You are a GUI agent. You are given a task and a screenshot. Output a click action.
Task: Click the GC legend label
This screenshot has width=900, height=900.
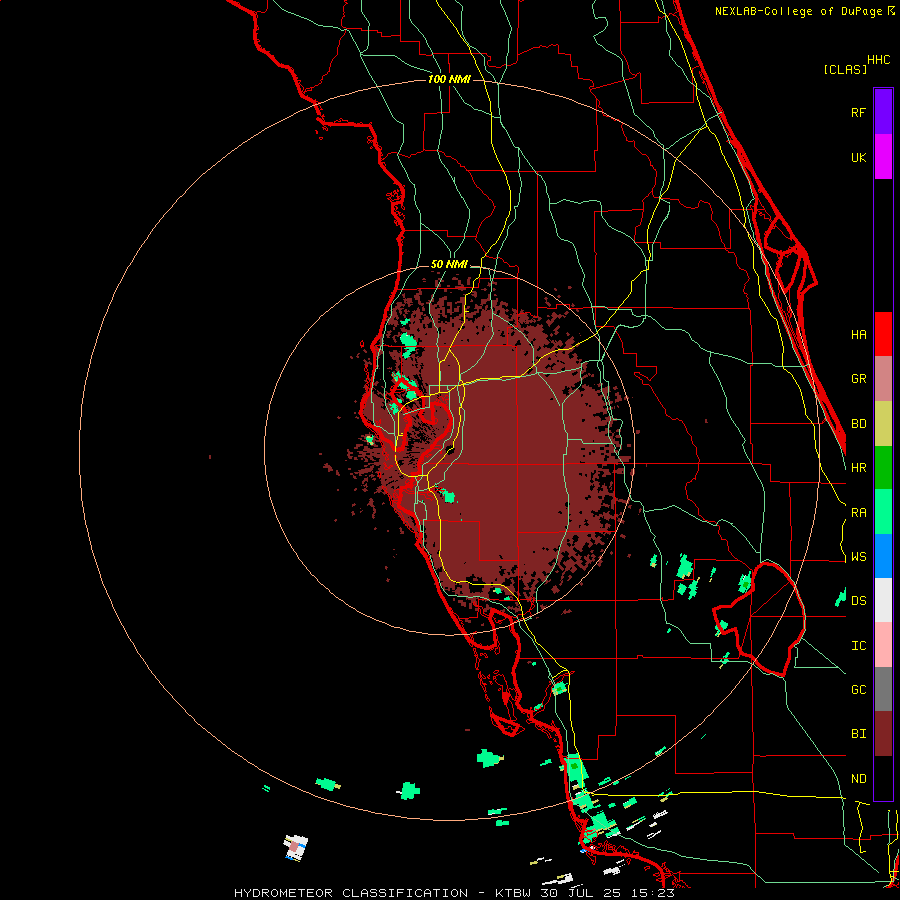pyautogui.click(x=858, y=690)
